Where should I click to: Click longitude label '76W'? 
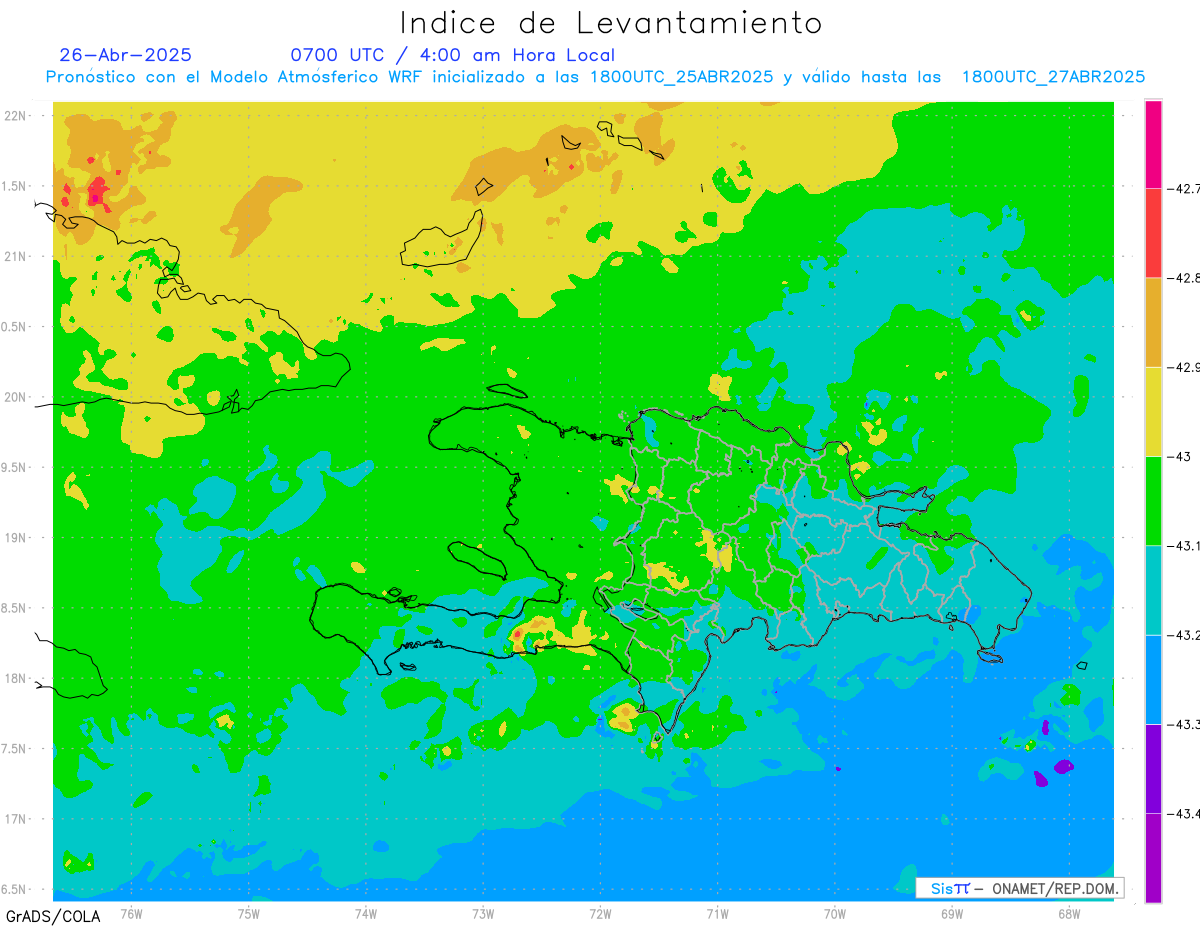pyautogui.click(x=131, y=913)
